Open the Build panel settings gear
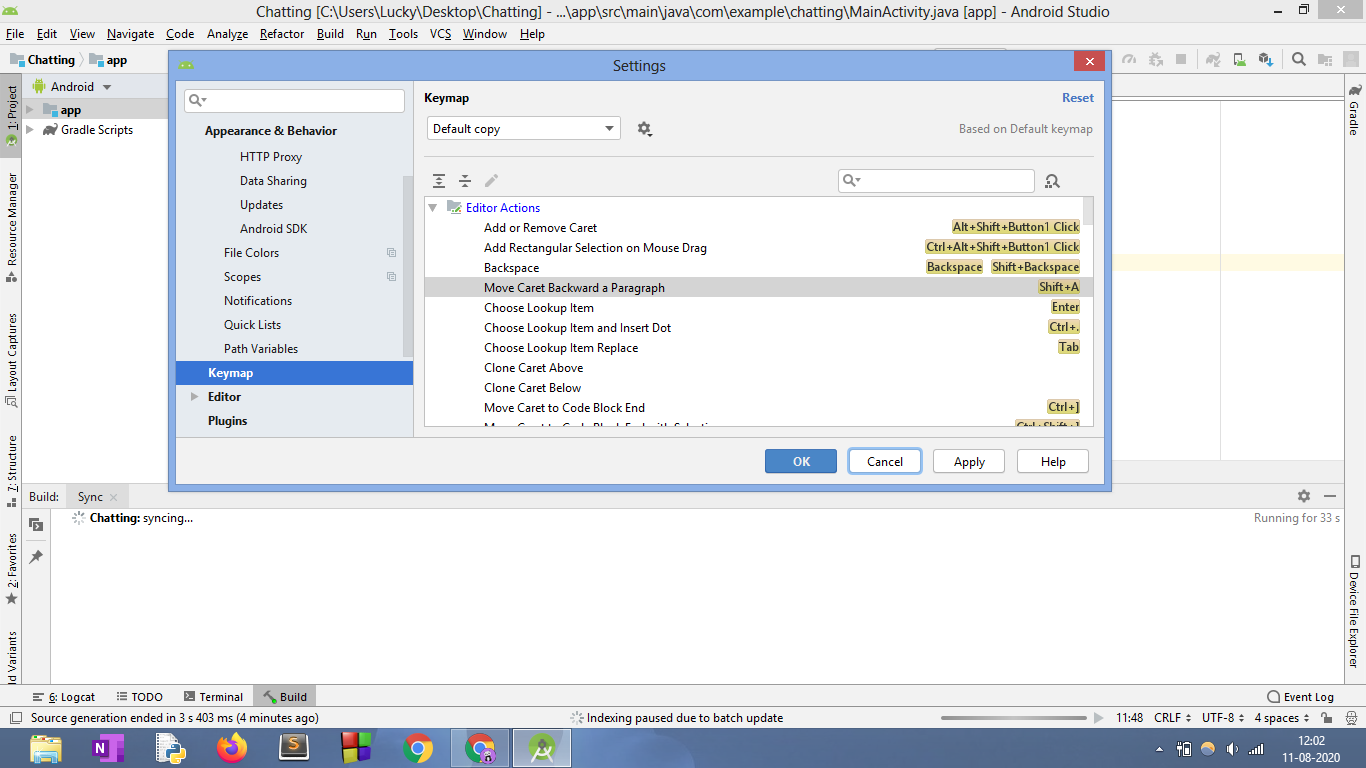 (x=1304, y=496)
